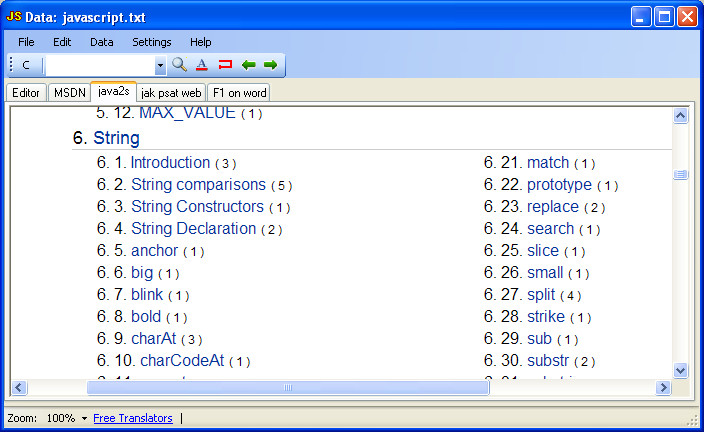Click the red bracket marker icon
The image size is (704, 432).
click(225, 65)
